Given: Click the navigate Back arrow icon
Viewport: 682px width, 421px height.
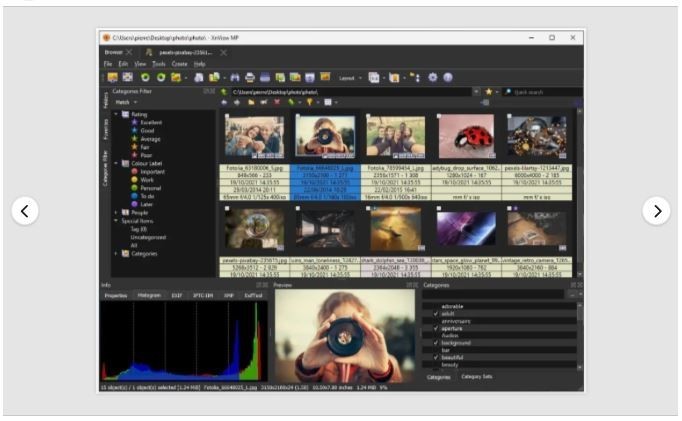Looking at the screenshot, I should tap(224, 102).
